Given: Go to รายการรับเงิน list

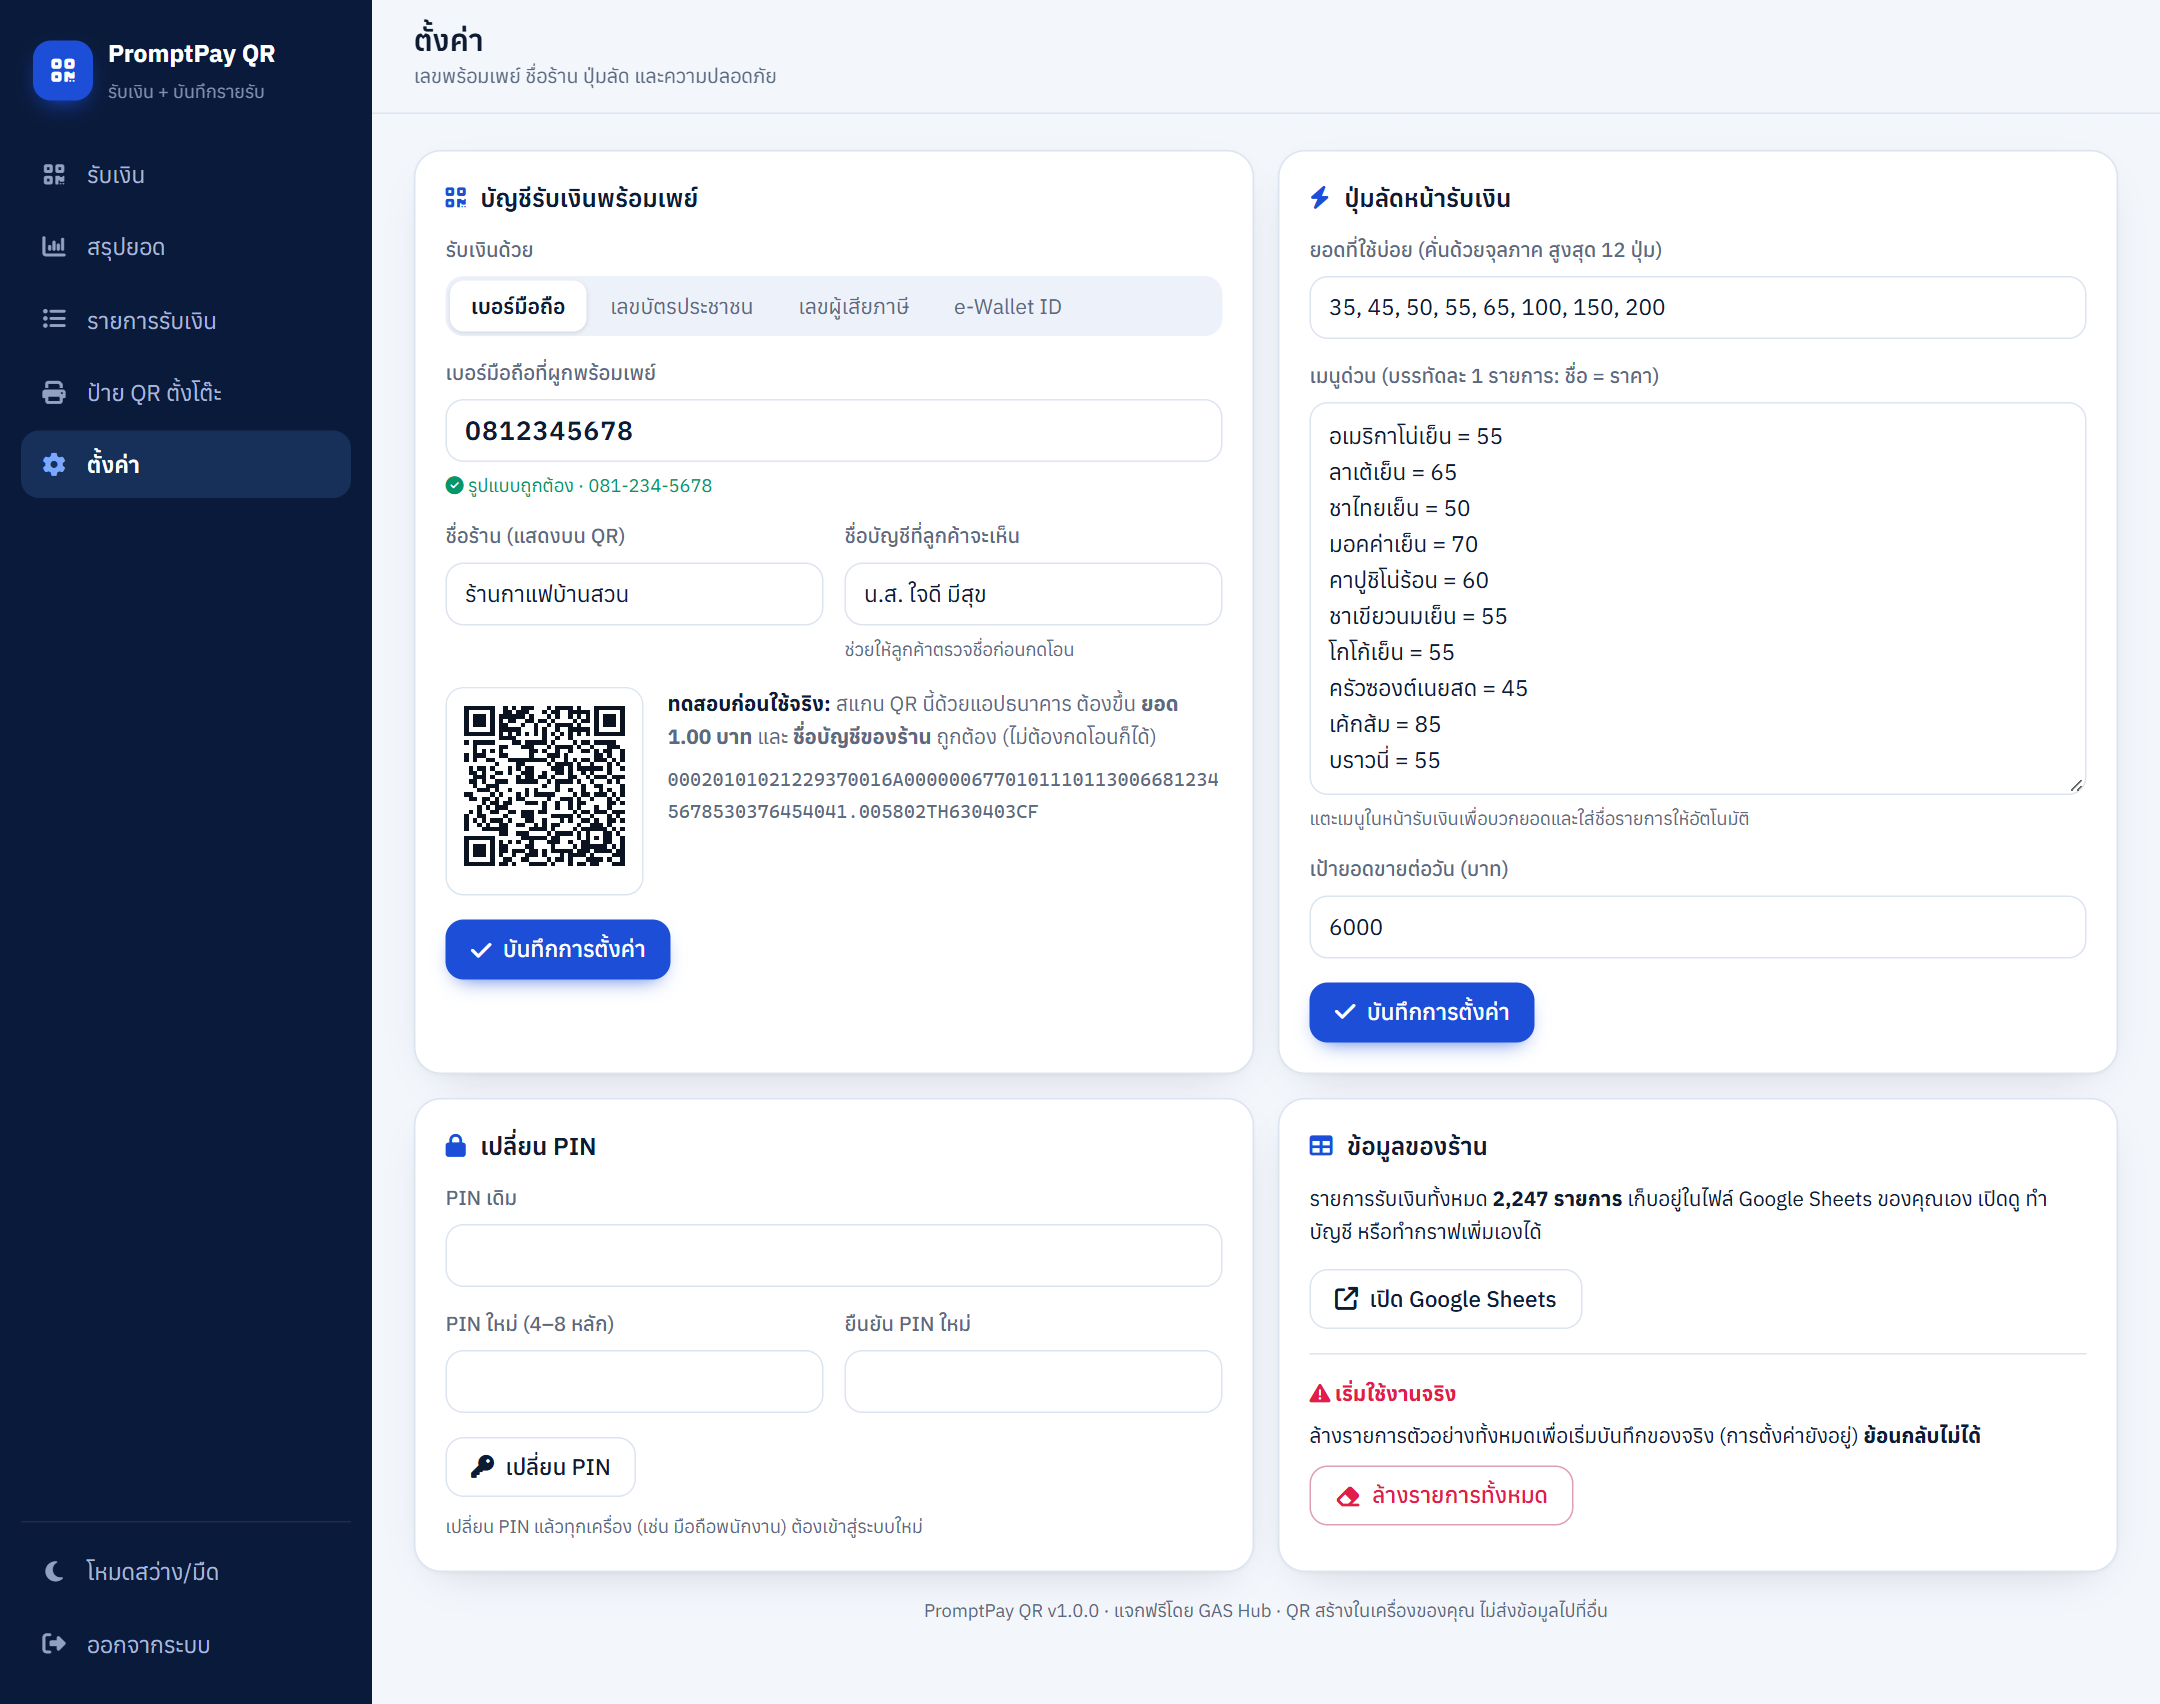Looking at the screenshot, I should 186,320.
